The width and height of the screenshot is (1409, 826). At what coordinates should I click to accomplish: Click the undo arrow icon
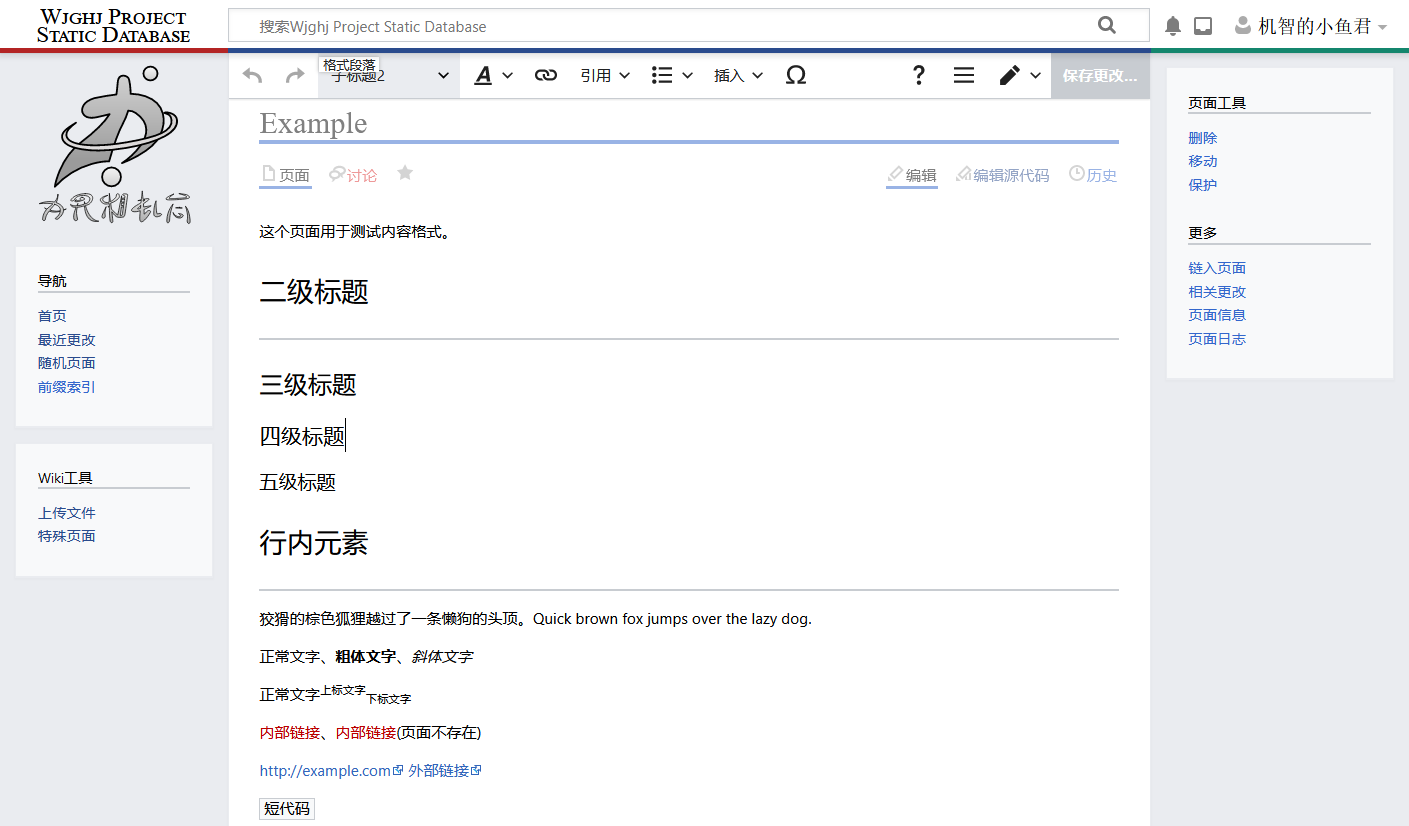[x=251, y=74]
